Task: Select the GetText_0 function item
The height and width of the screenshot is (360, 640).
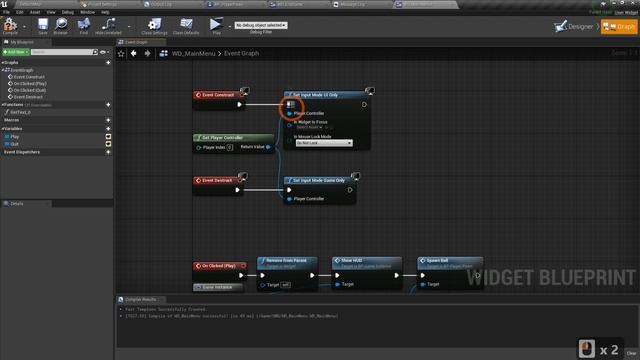Action: [x=20, y=112]
